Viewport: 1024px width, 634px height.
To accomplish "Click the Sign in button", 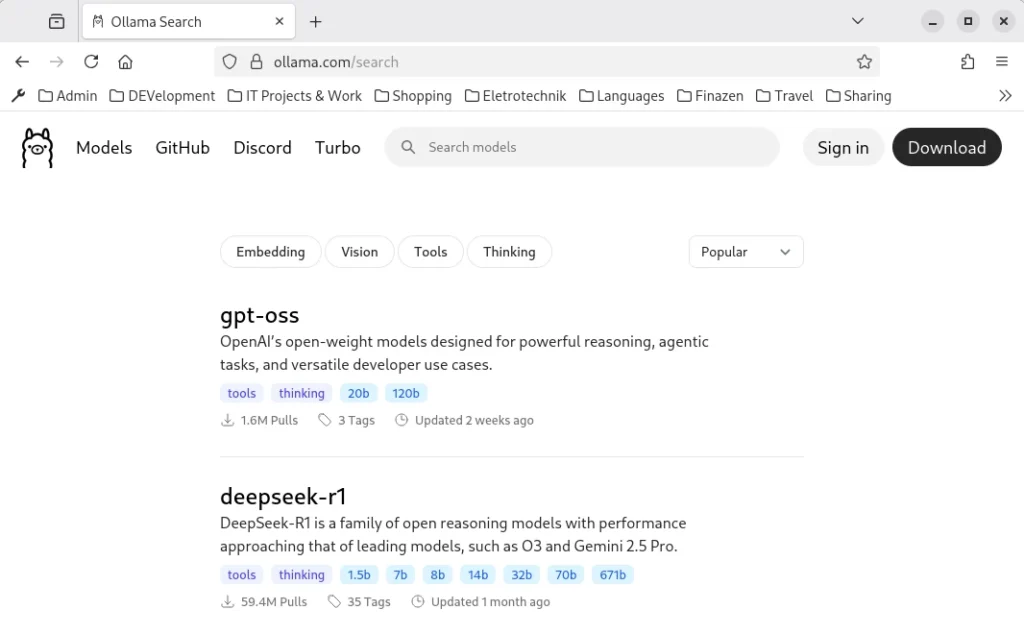I will point(843,148).
